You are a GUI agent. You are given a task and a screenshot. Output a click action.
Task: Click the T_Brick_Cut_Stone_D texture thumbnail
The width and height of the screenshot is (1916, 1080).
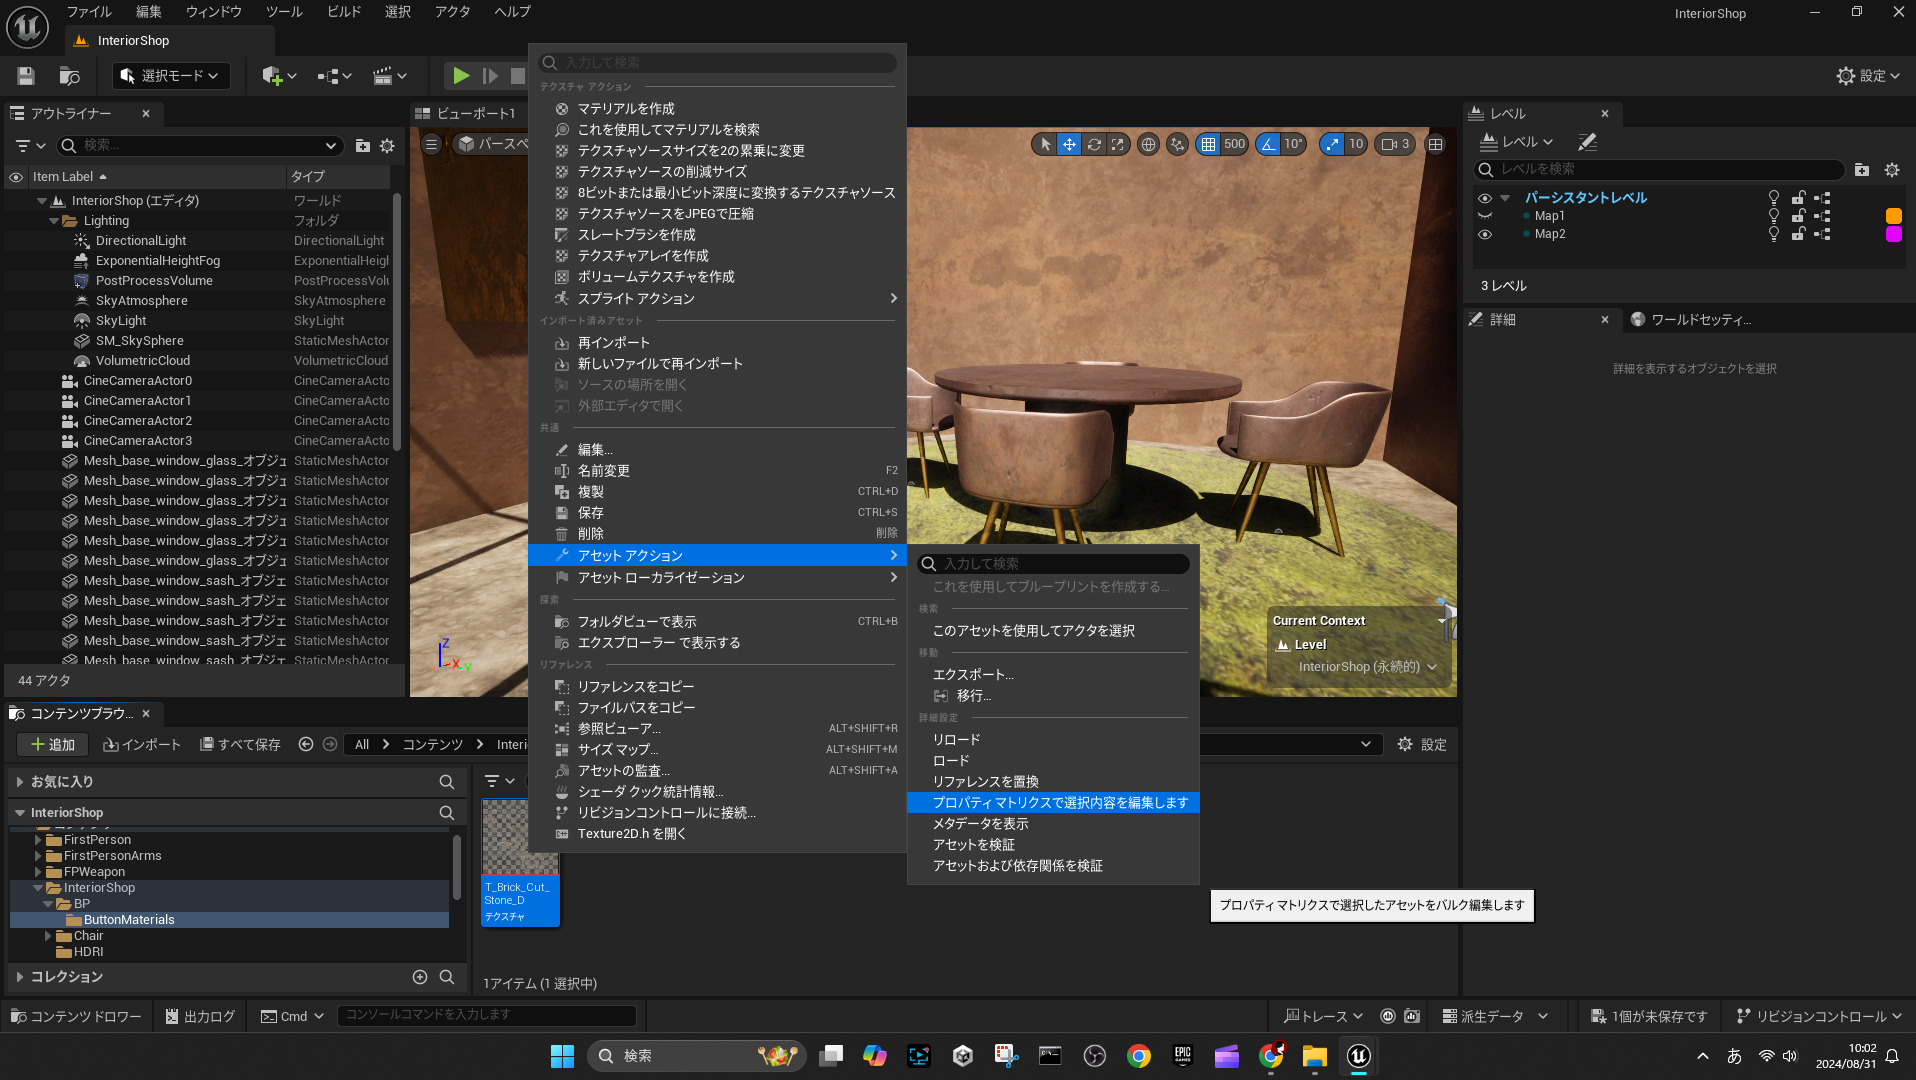519,839
